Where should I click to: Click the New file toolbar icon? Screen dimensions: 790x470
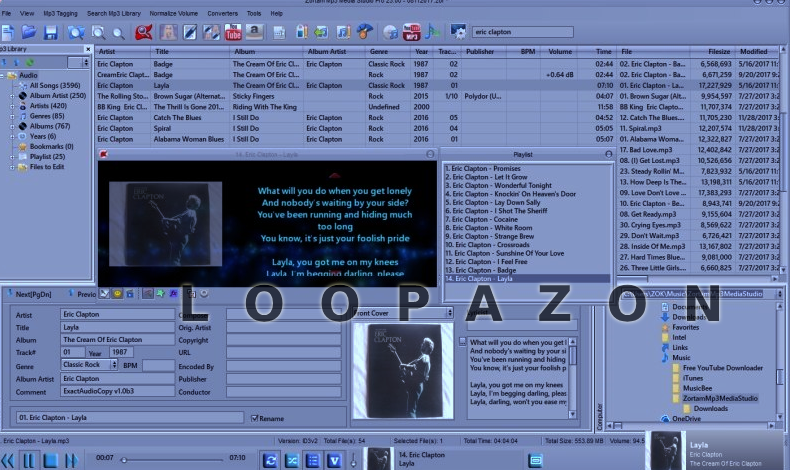pyautogui.click(x=8, y=33)
